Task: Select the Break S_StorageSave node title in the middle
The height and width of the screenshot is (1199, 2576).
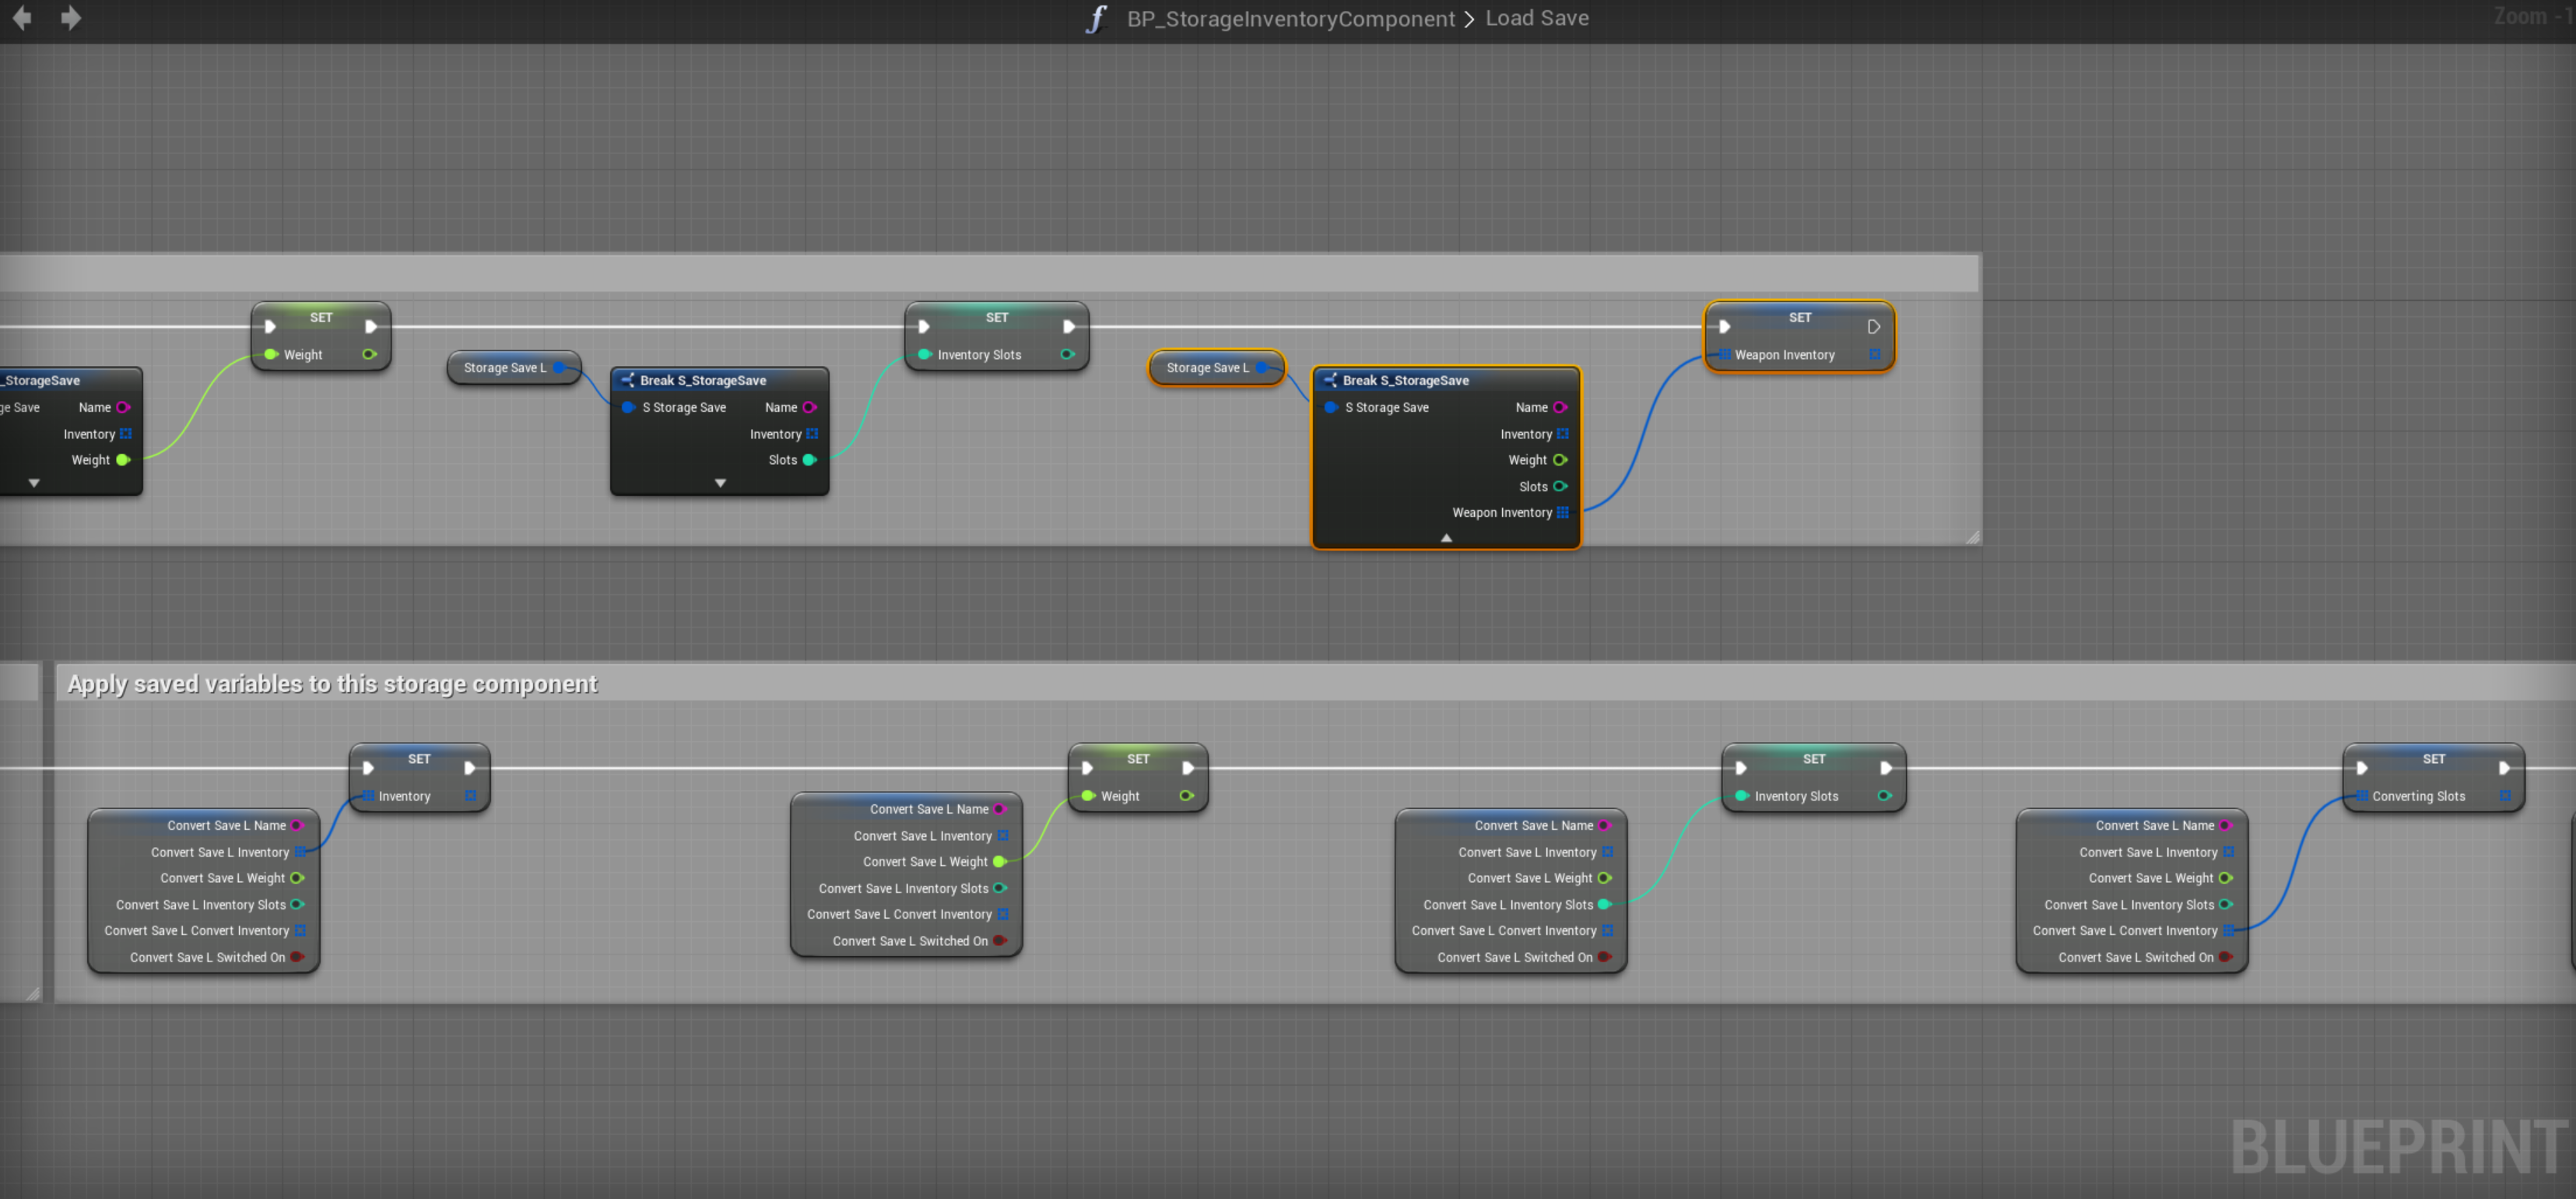Action: pyautogui.click(x=703, y=381)
